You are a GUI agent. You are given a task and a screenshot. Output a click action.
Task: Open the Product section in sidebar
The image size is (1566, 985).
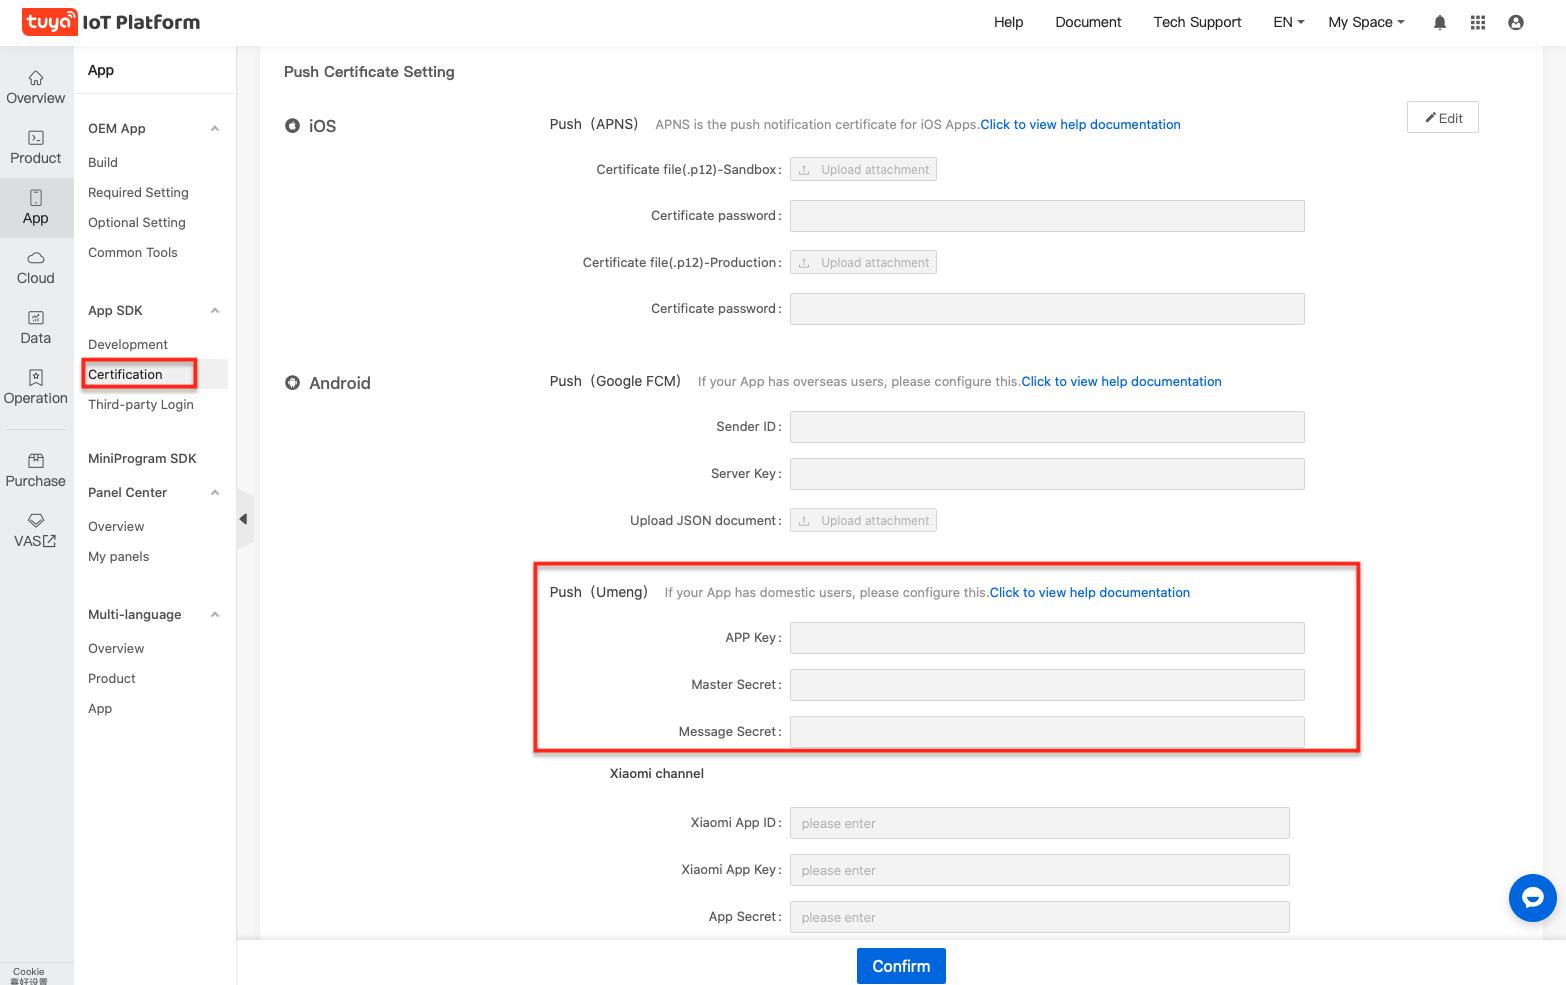tap(36, 147)
